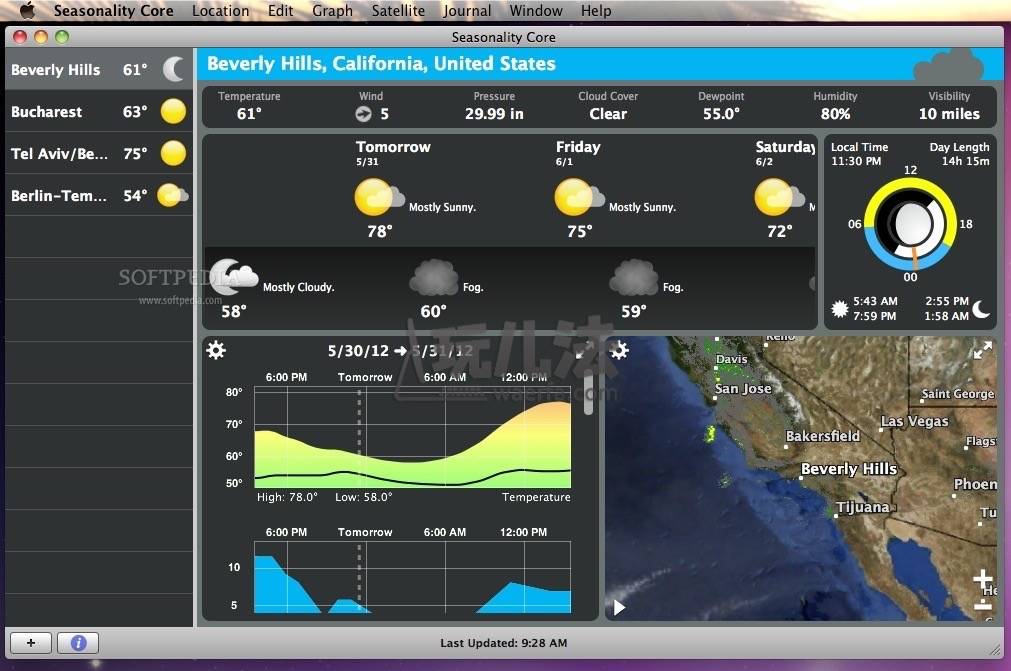Open the Edit menu
Image resolution: width=1011 pixels, height=671 pixels.
(x=280, y=11)
